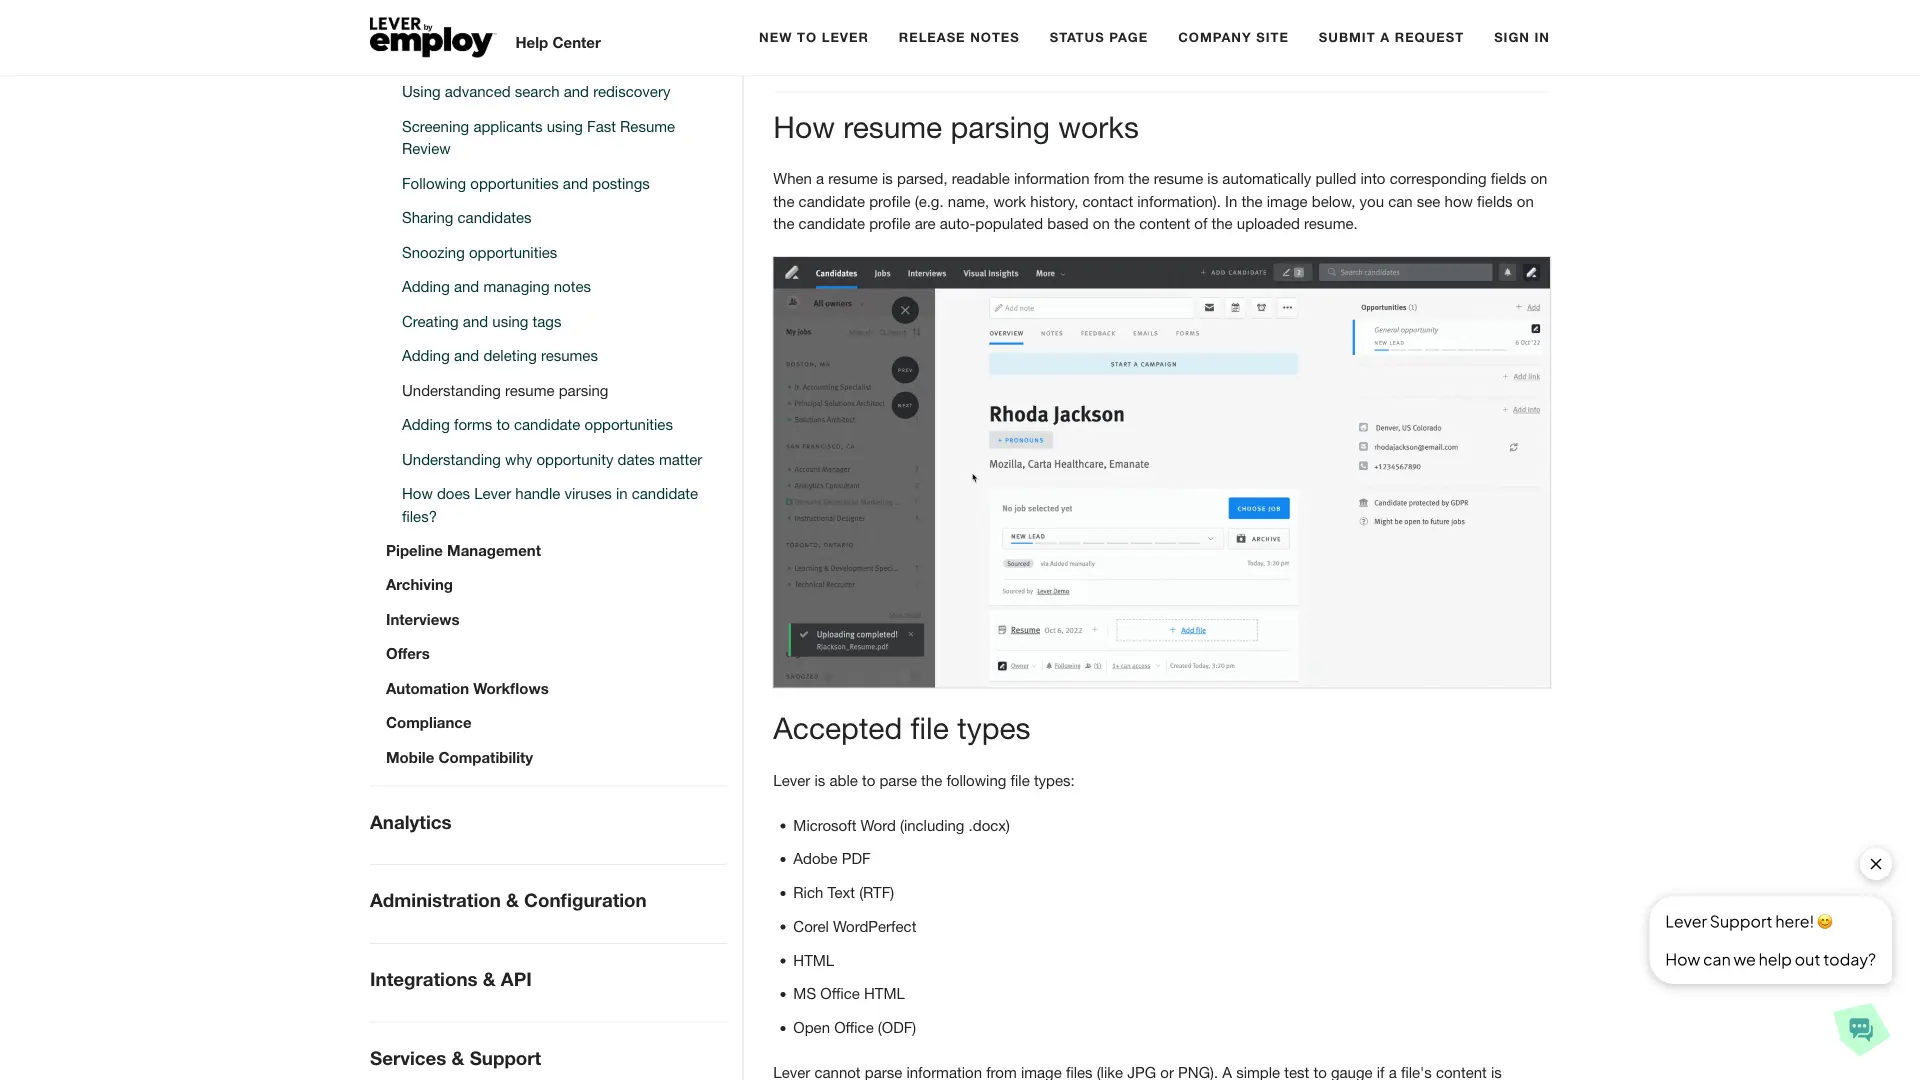Click the Notifications bell icon
Viewport: 1920px width, 1080px height.
point(1507,272)
